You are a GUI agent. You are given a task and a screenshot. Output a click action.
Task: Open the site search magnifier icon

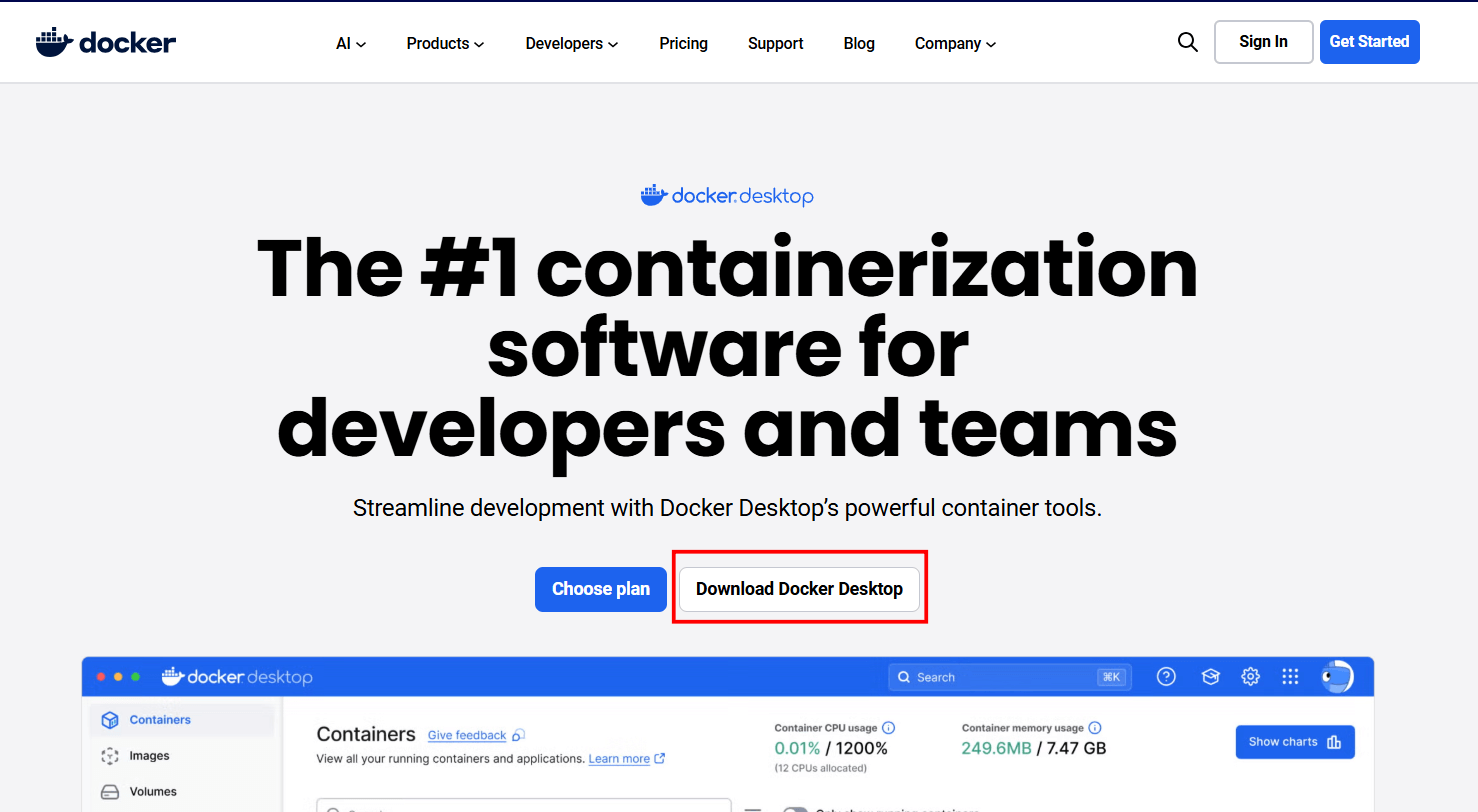click(1187, 42)
